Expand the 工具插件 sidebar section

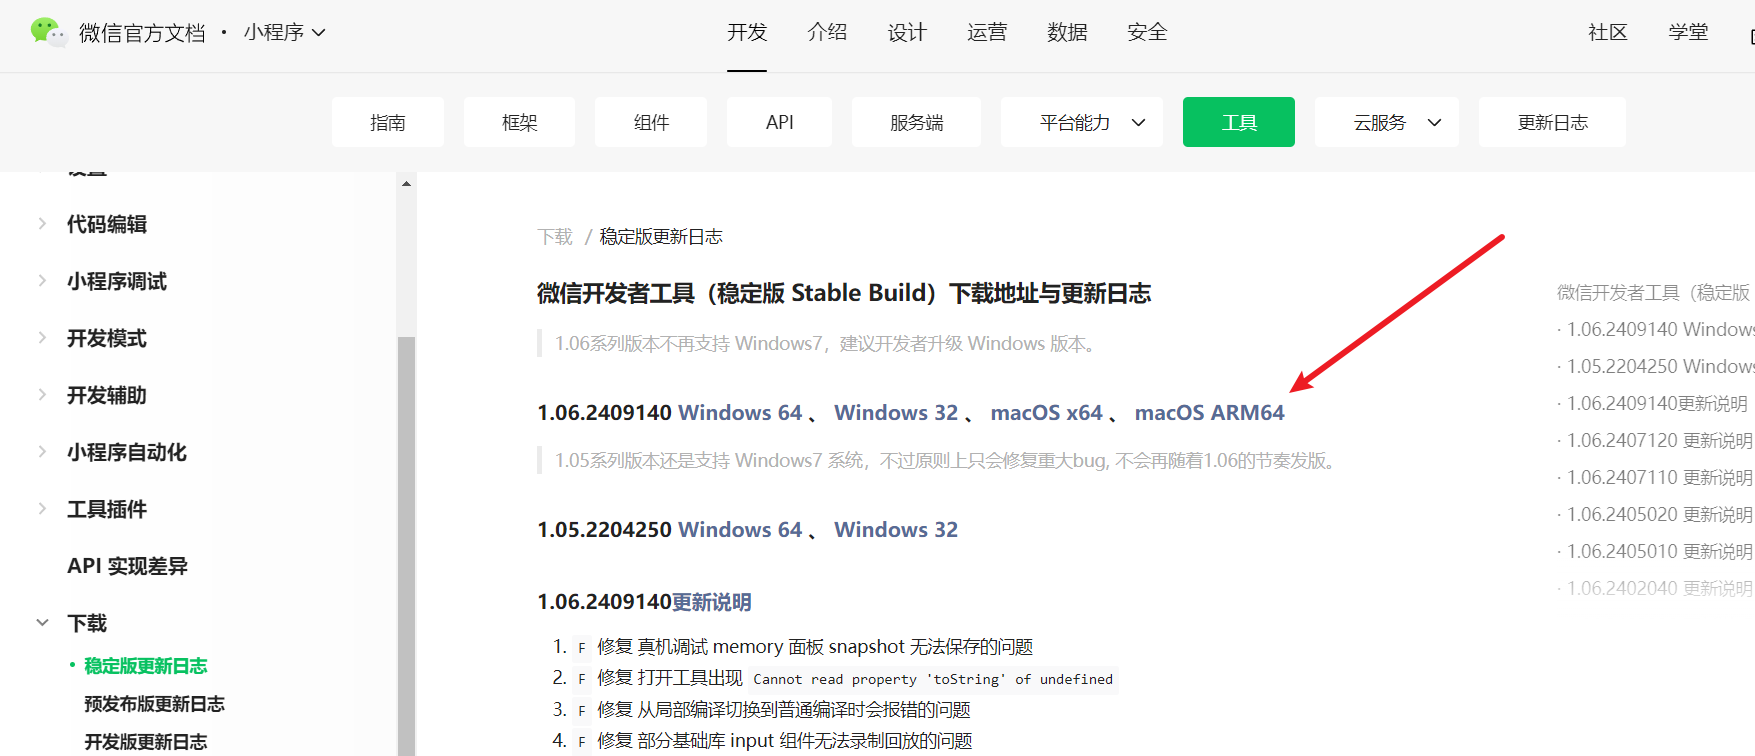click(x=107, y=509)
